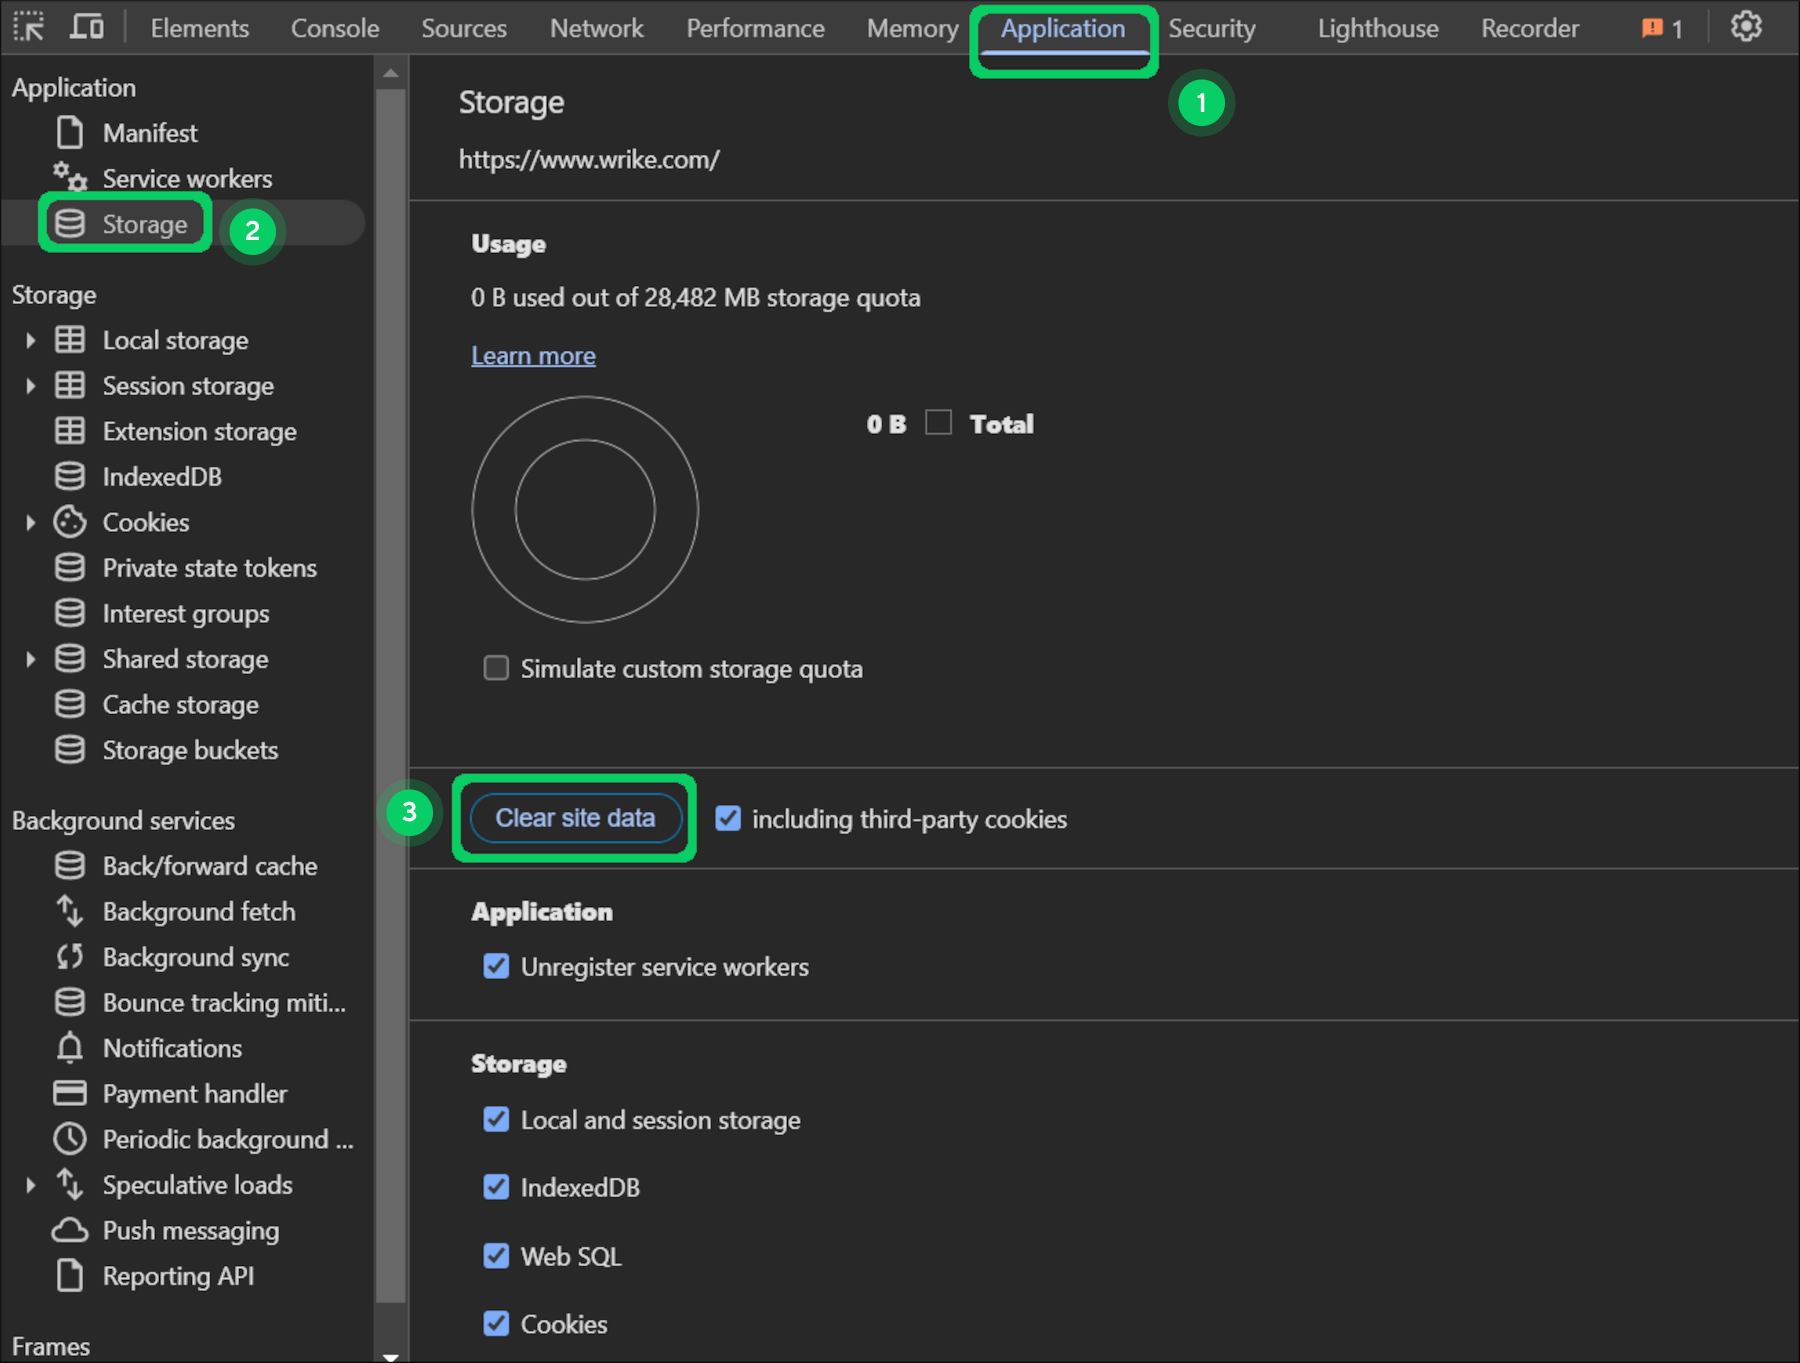Switch to the Network tab
Viewport: 1800px width, 1363px height.
pyautogui.click(x=596, y=28)
